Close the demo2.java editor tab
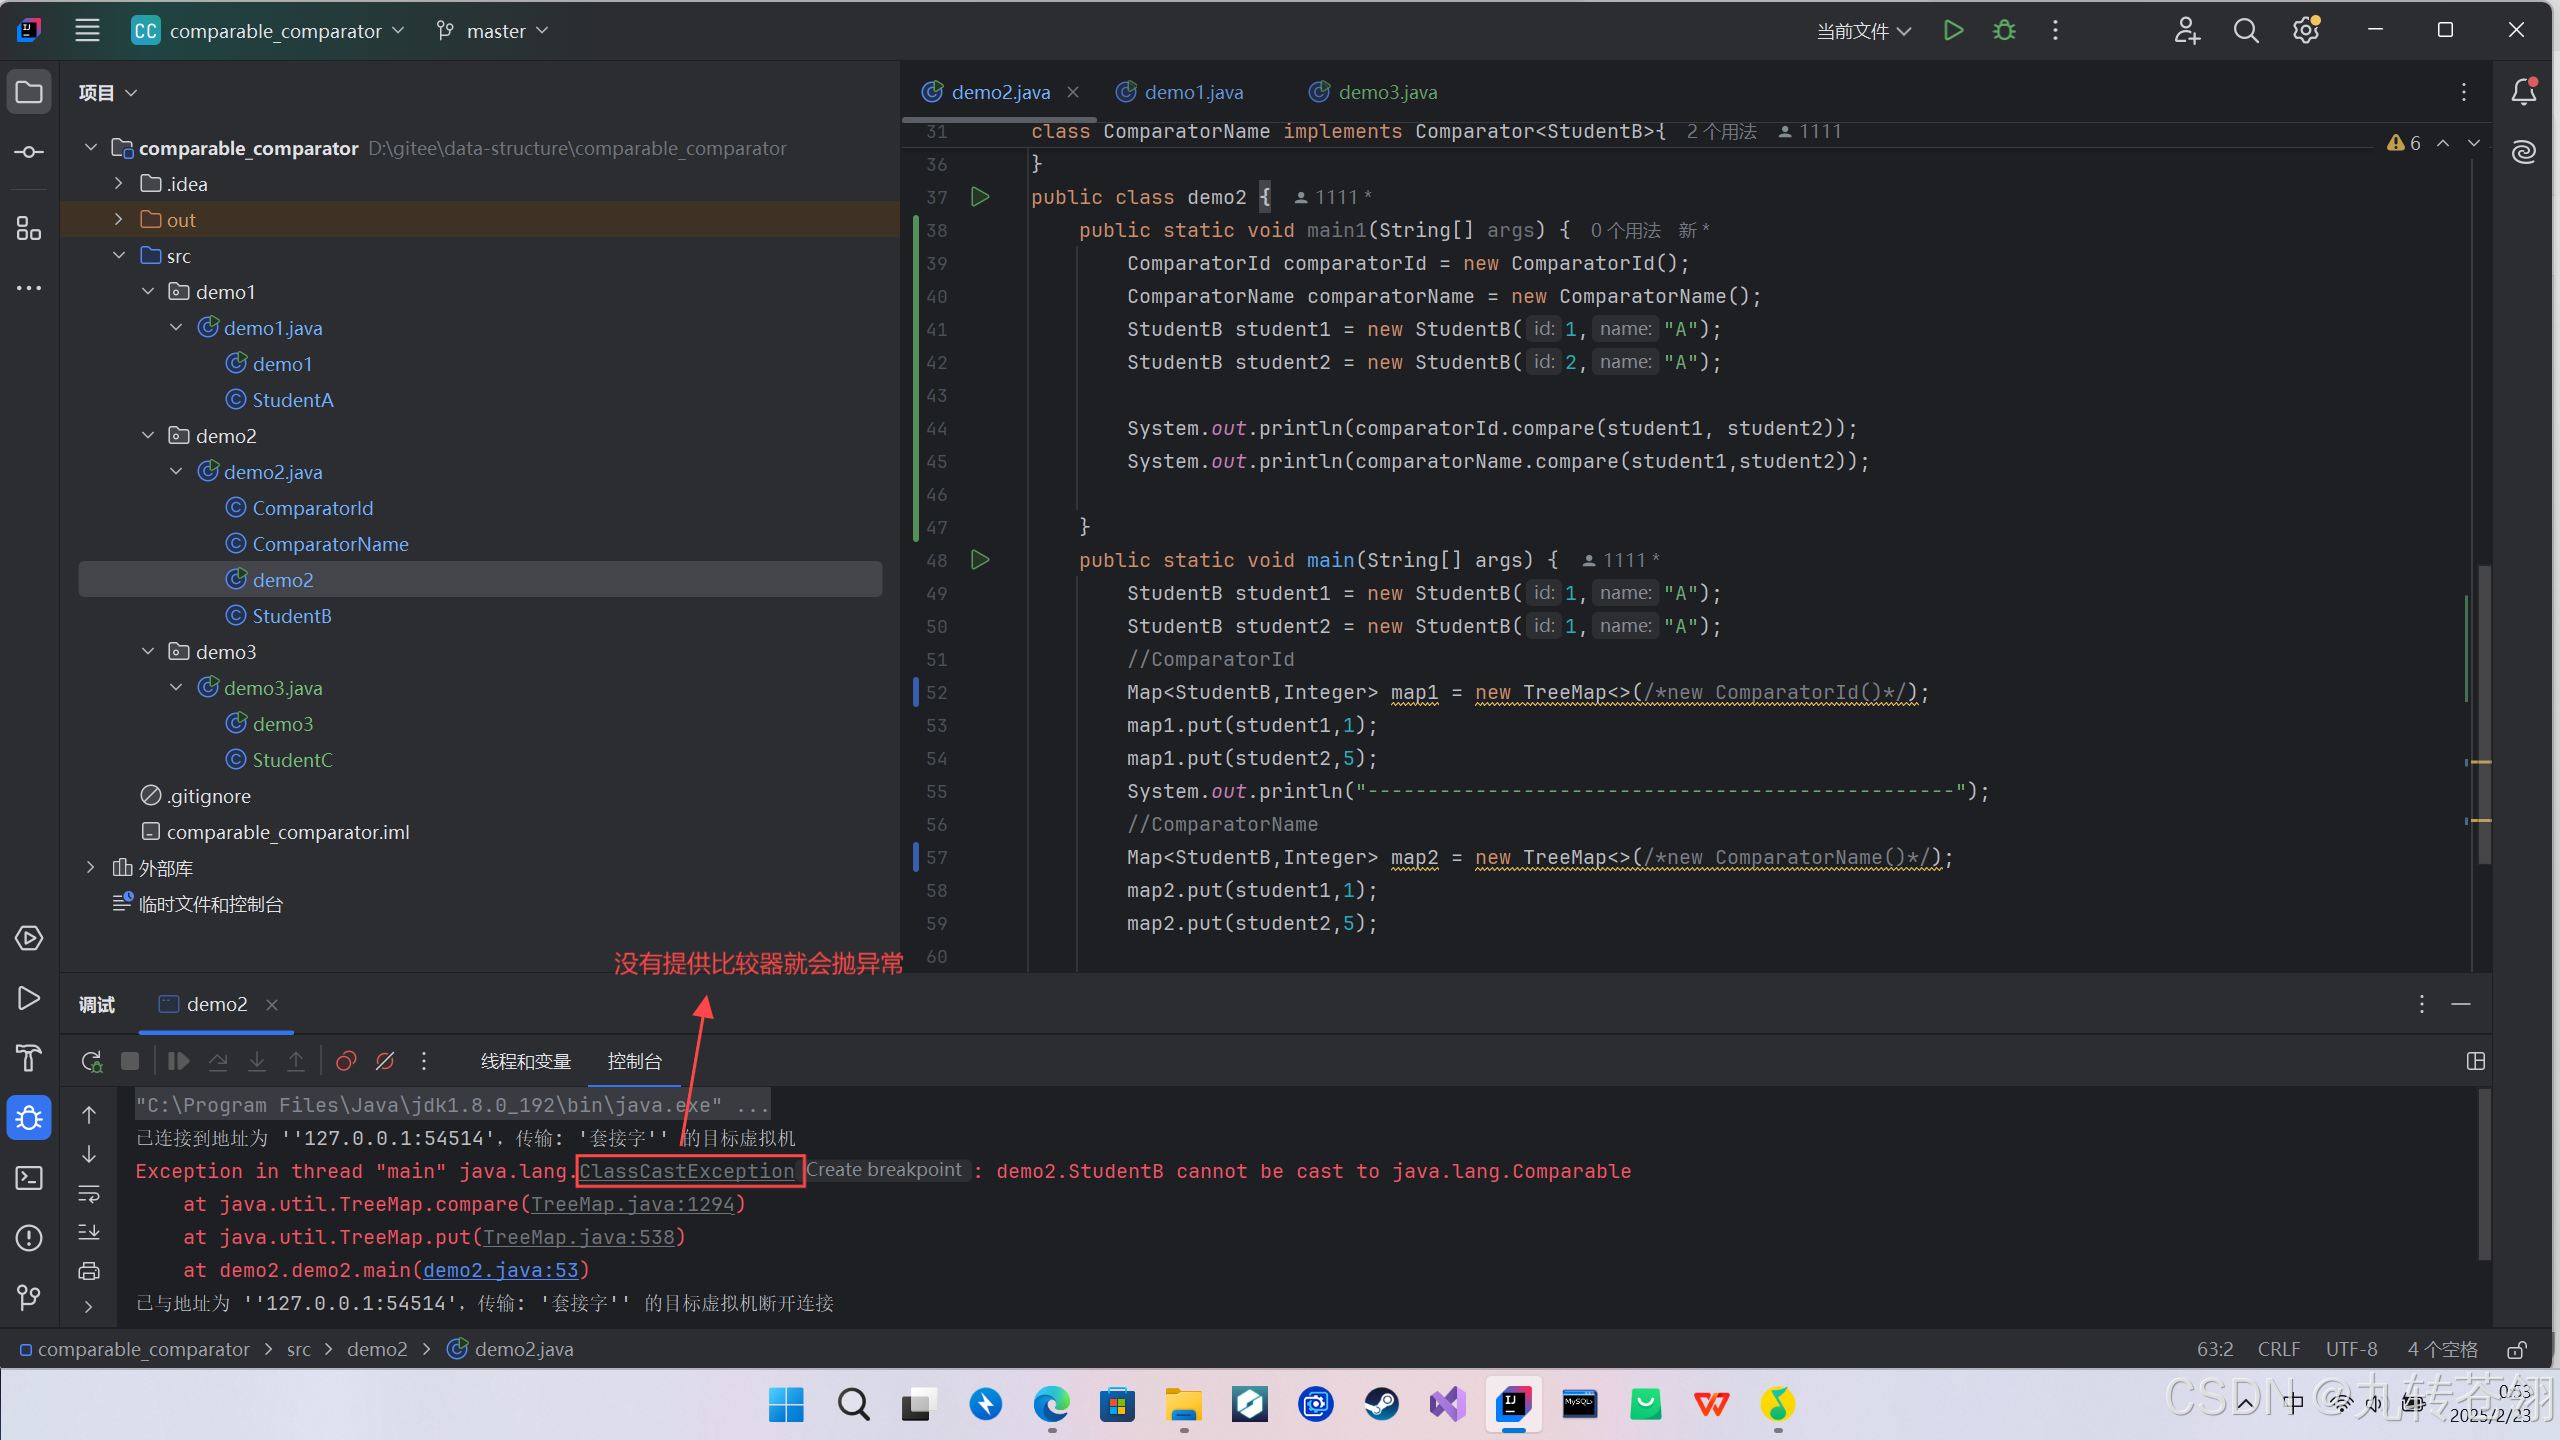 [x=1073, y=92]
